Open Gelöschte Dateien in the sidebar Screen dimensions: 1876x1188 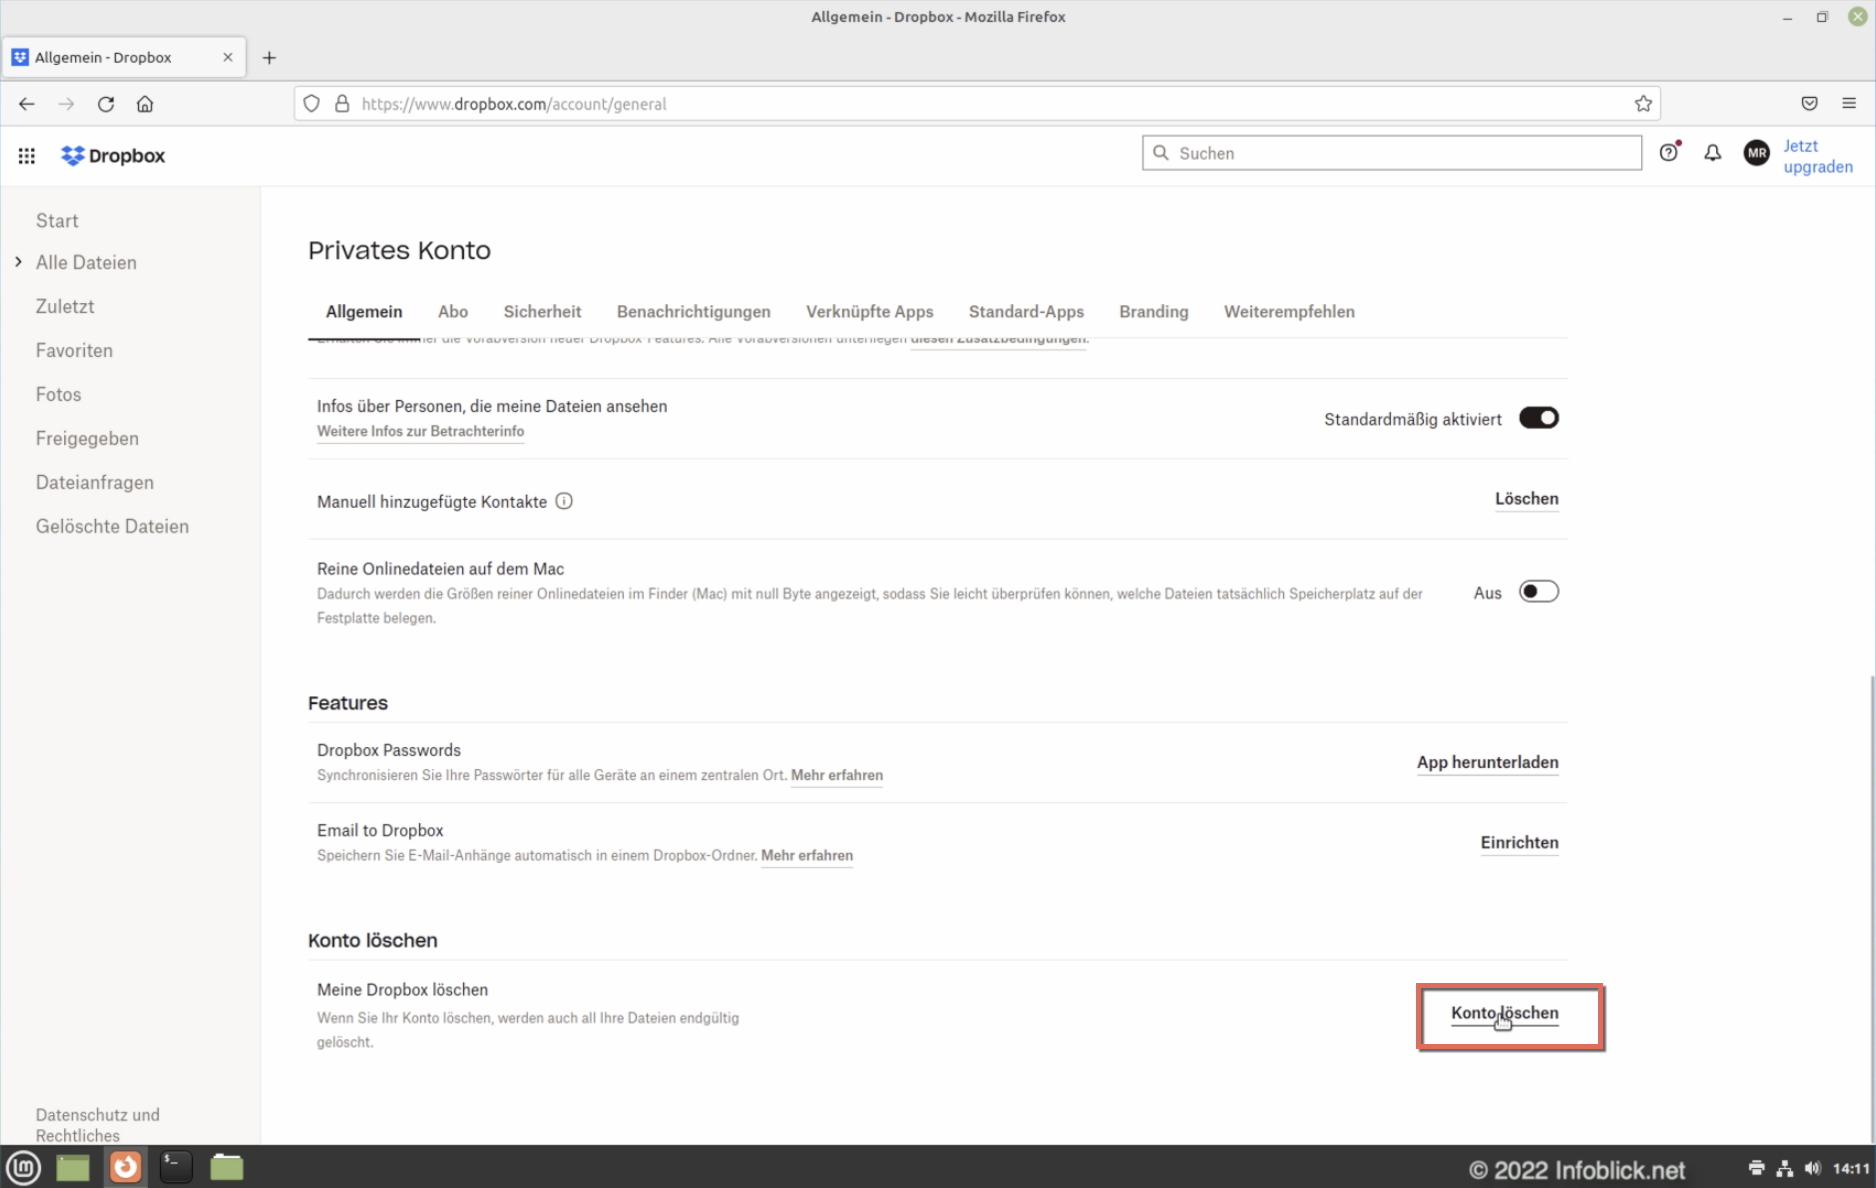[112, 527]
